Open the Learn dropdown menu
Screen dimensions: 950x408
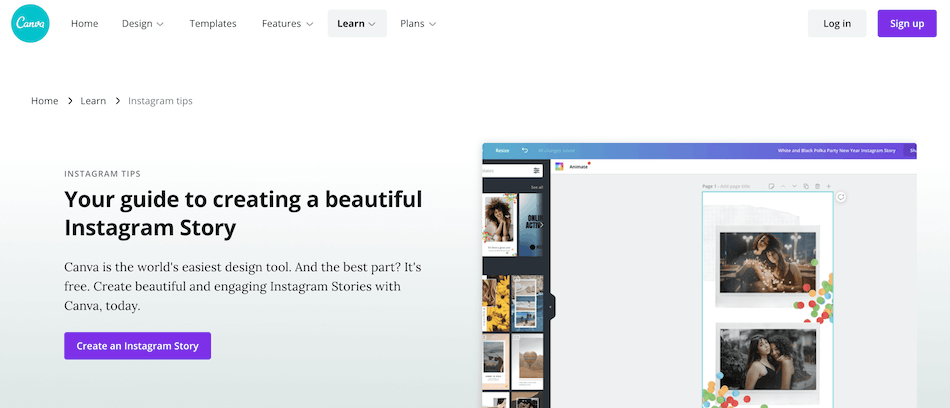pyautogui.click(x=357, y=24)
